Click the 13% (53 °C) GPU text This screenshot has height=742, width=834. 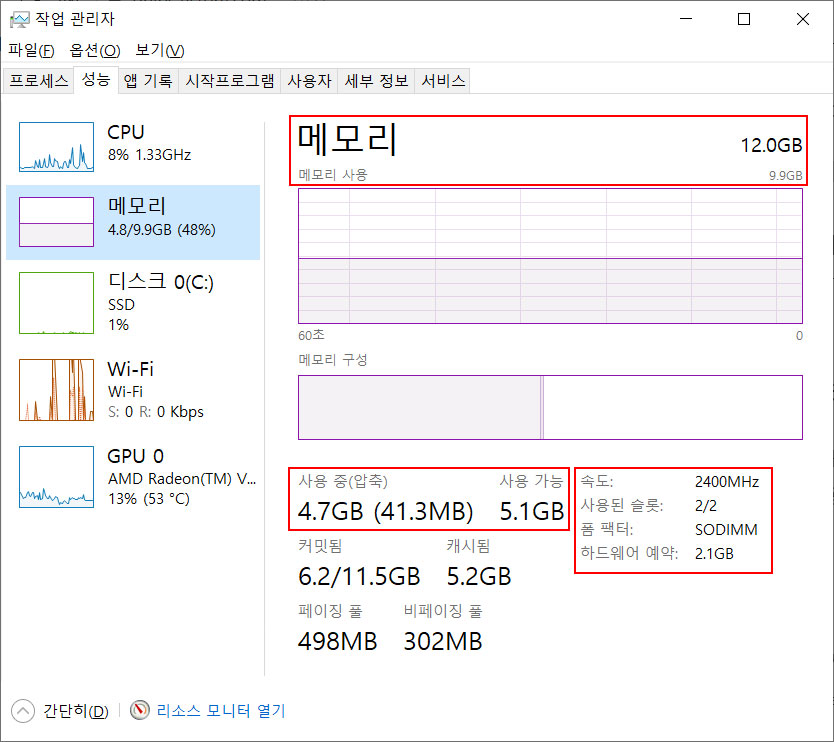pyautogui.click(x=149, y=499)
